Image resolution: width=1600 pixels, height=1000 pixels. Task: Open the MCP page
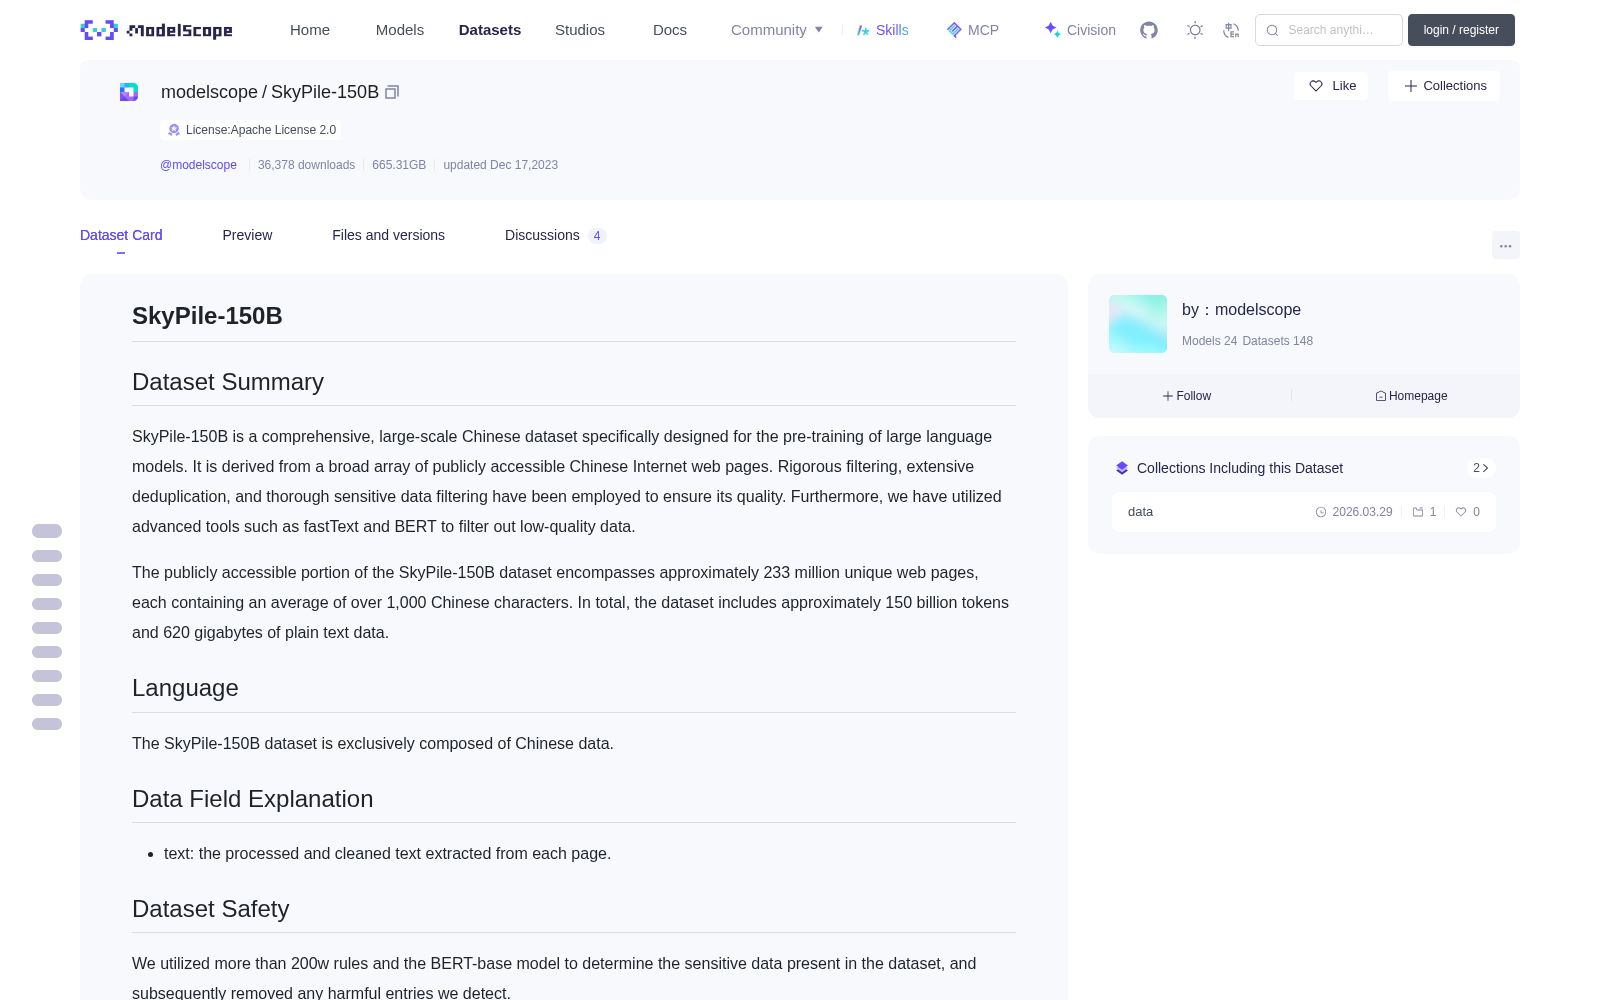click(972, 30)
